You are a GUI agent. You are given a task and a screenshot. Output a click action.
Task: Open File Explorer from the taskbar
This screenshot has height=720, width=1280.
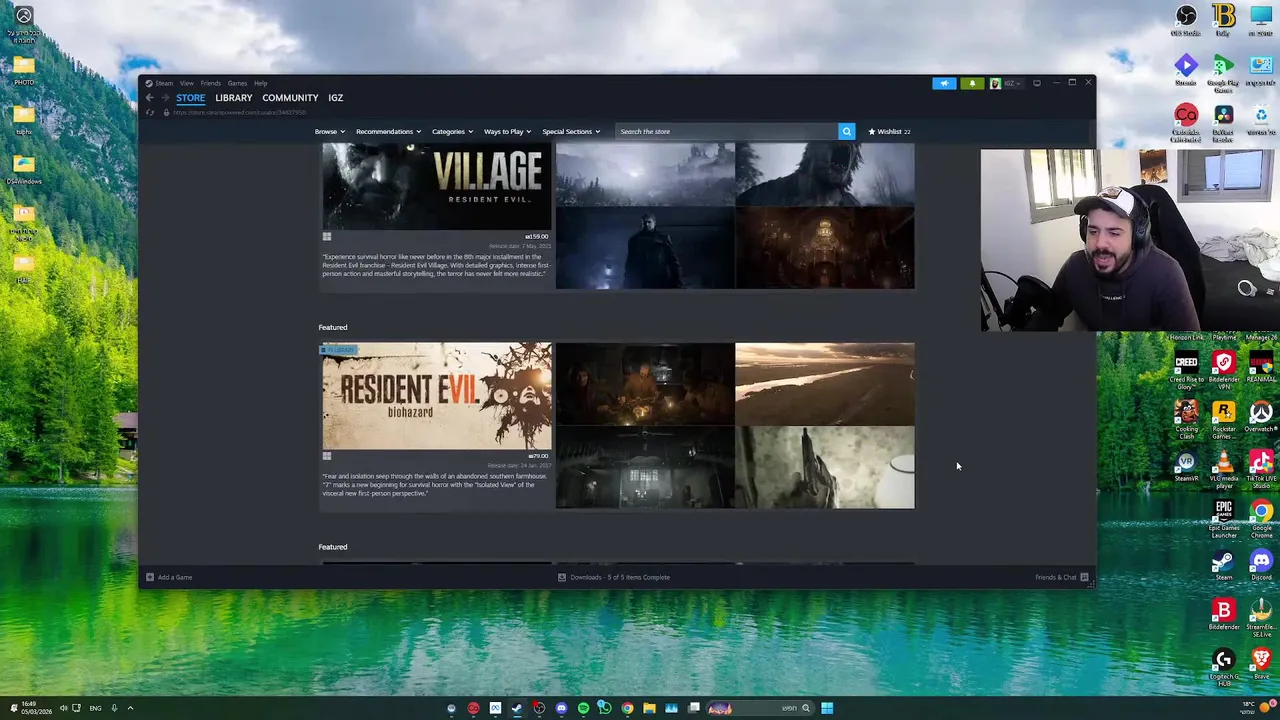click(x=649, y=708)
